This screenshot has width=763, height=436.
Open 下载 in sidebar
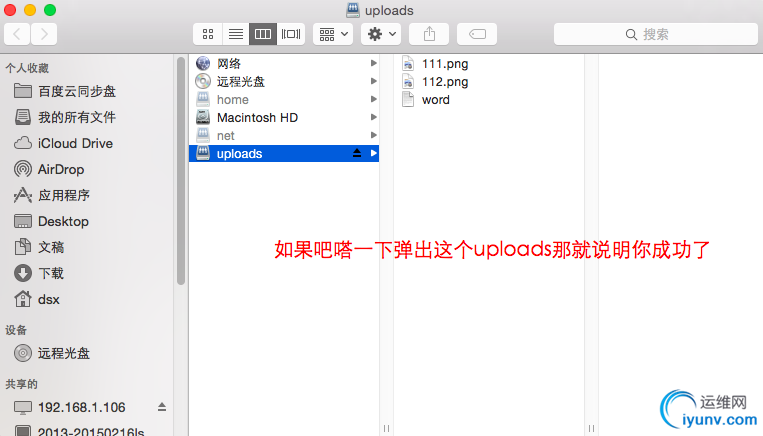point(39,273)
